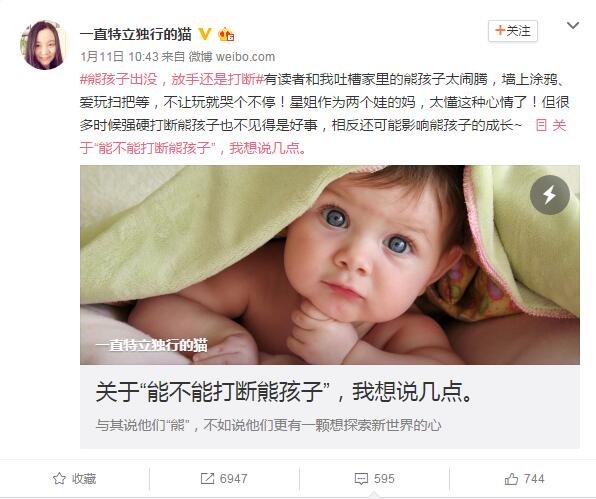This screenshot has width=596, height=499.
Task: Click the user's profile avatar photo
Action: pos(43,45)
